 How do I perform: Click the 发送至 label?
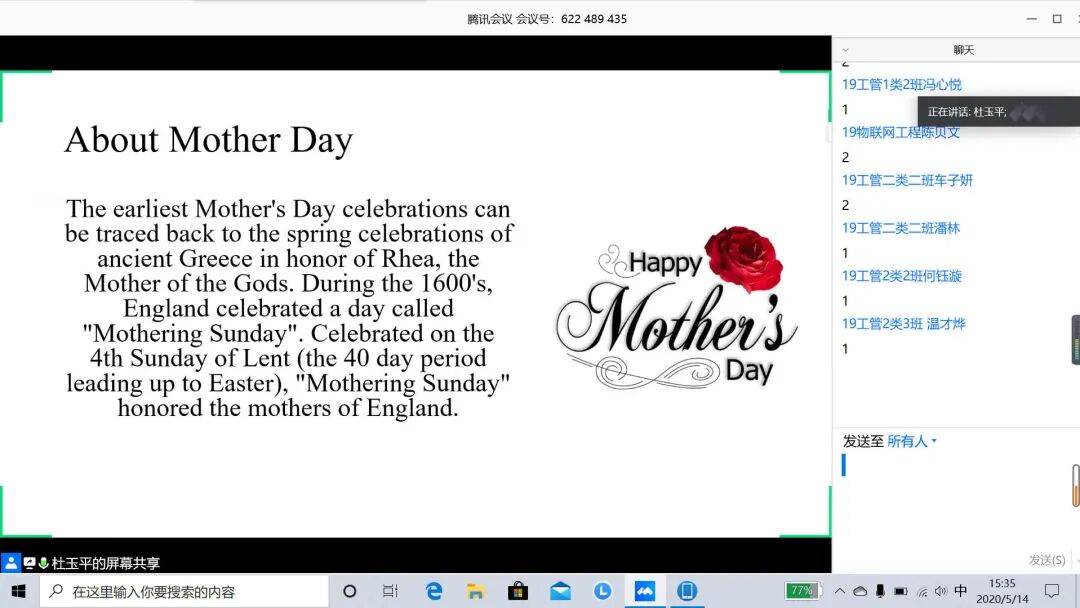pyautogui.click(x=863, y=441)
